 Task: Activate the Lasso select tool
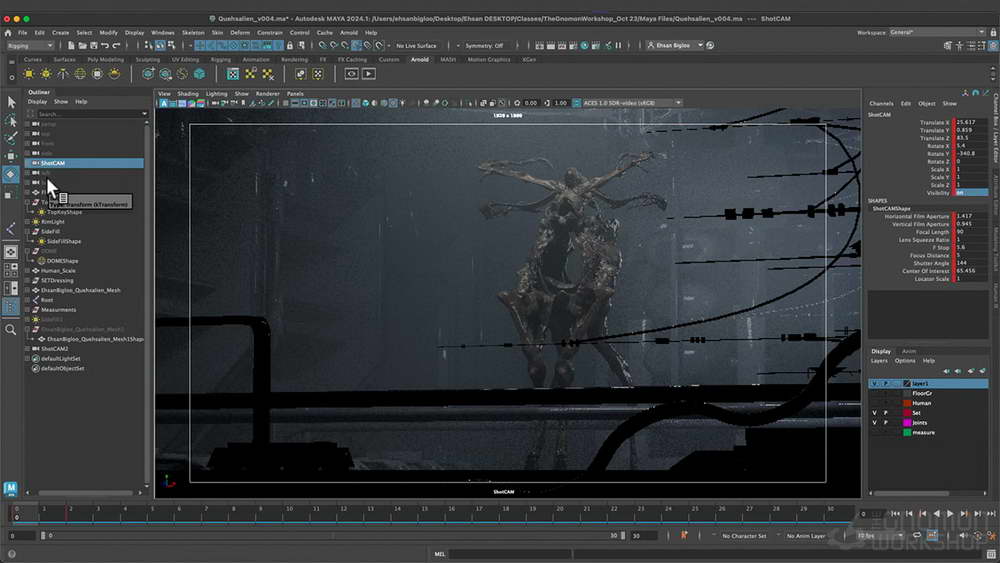click(11, 120)
